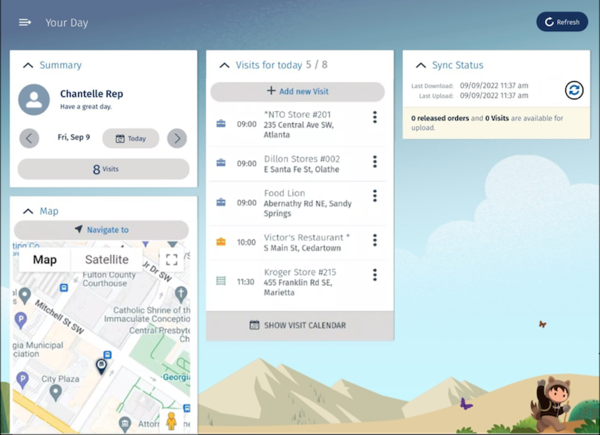Toggle the map fullscreen view
This screenshot has height=435, width=600.
point(171,260)
